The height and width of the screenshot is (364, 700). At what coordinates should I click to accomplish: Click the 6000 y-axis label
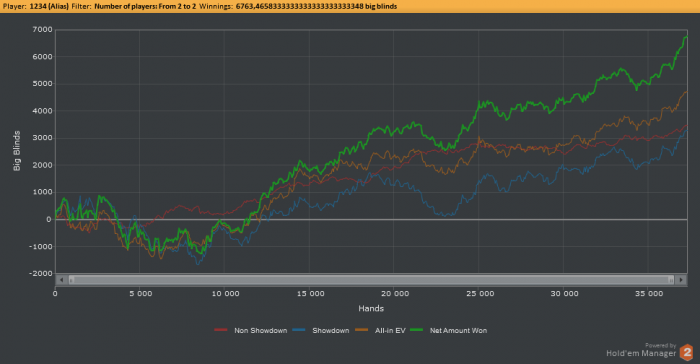click(x=42, y=57)
